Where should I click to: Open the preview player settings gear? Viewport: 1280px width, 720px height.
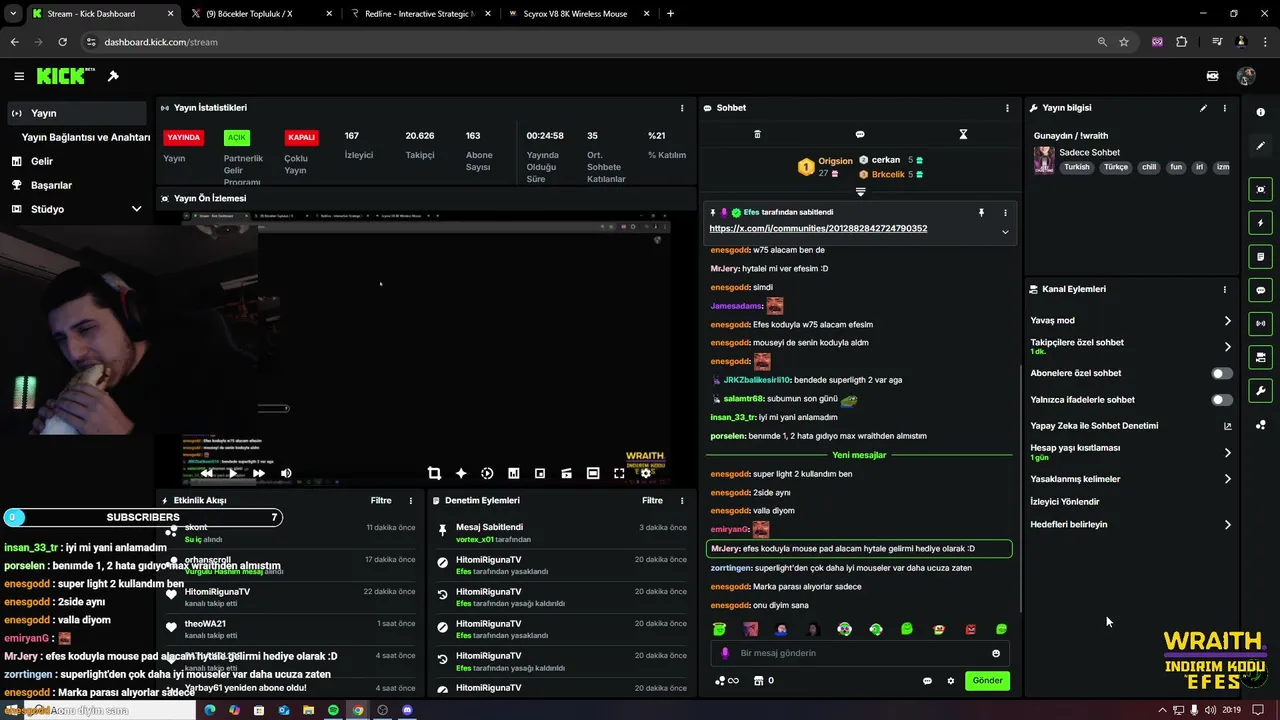pyautogui.click(x=646, y=473)
